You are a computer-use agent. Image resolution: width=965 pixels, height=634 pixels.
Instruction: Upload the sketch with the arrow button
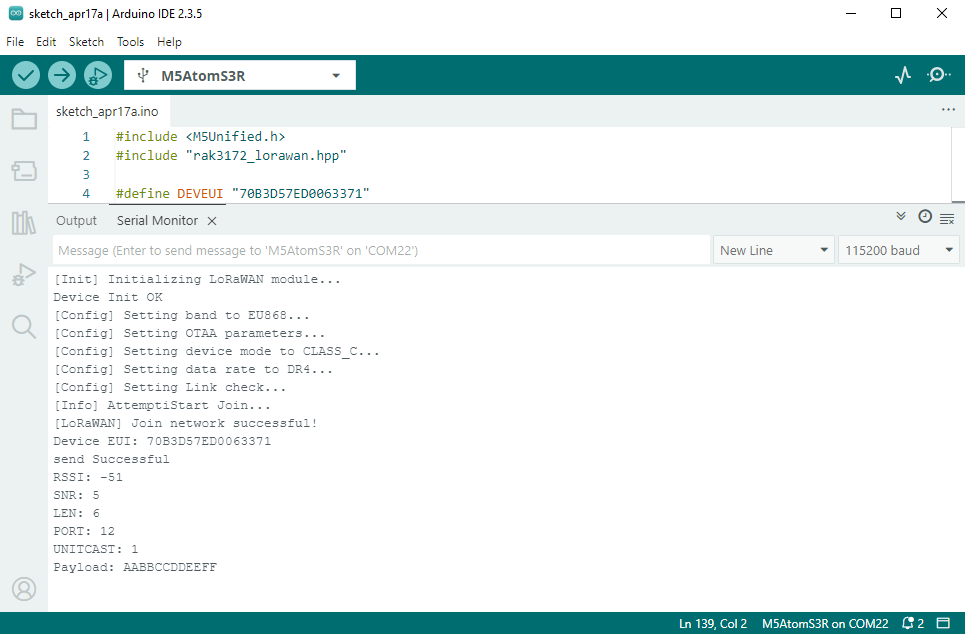(62, 75)
